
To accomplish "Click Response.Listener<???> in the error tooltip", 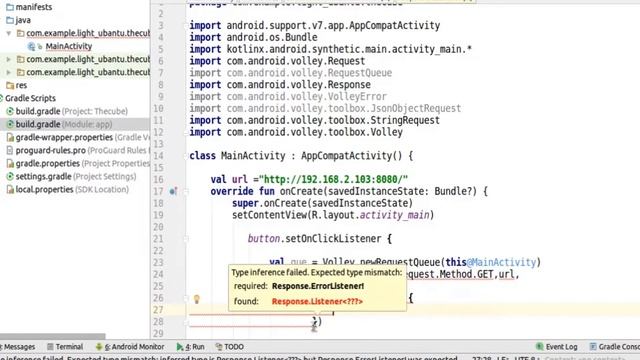I will (x=317, y=302).
